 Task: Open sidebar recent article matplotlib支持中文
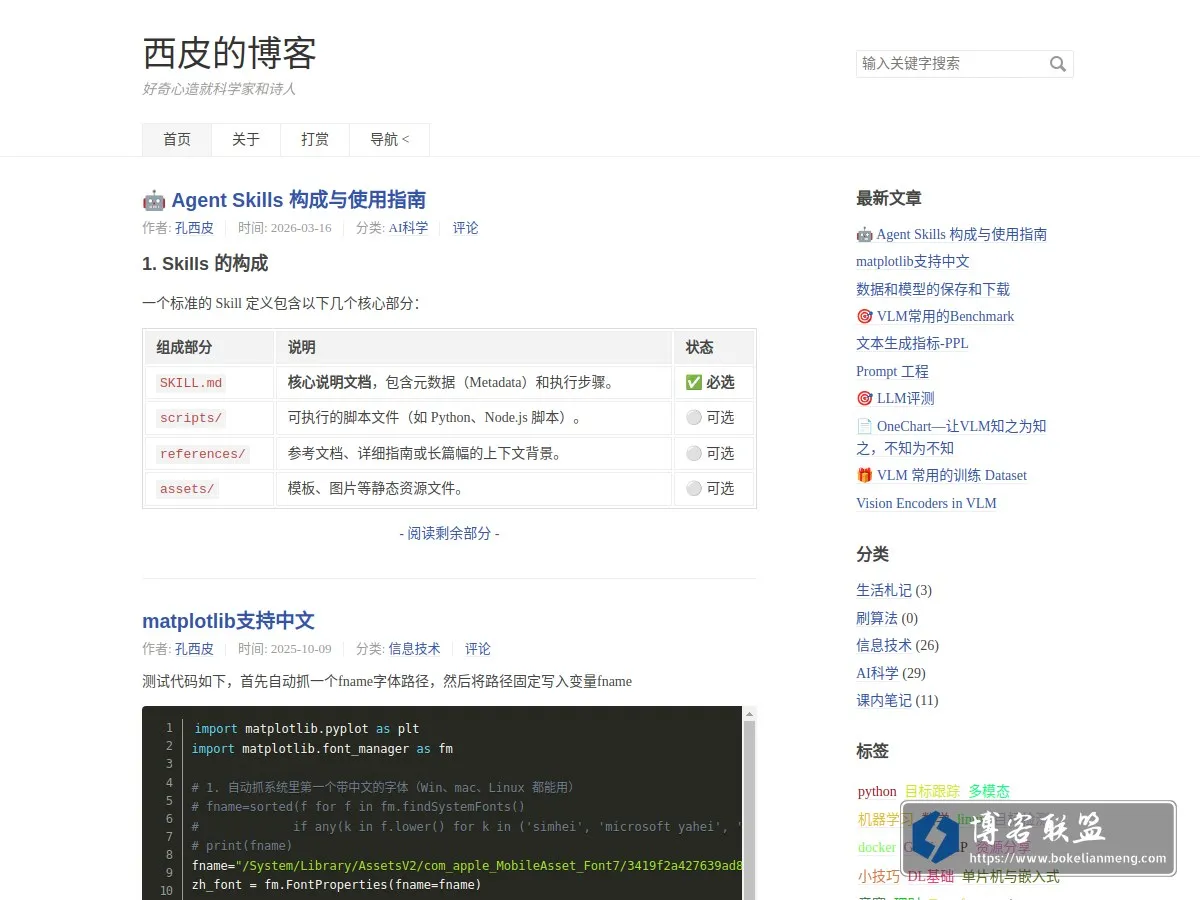click(x=913, y=262)
